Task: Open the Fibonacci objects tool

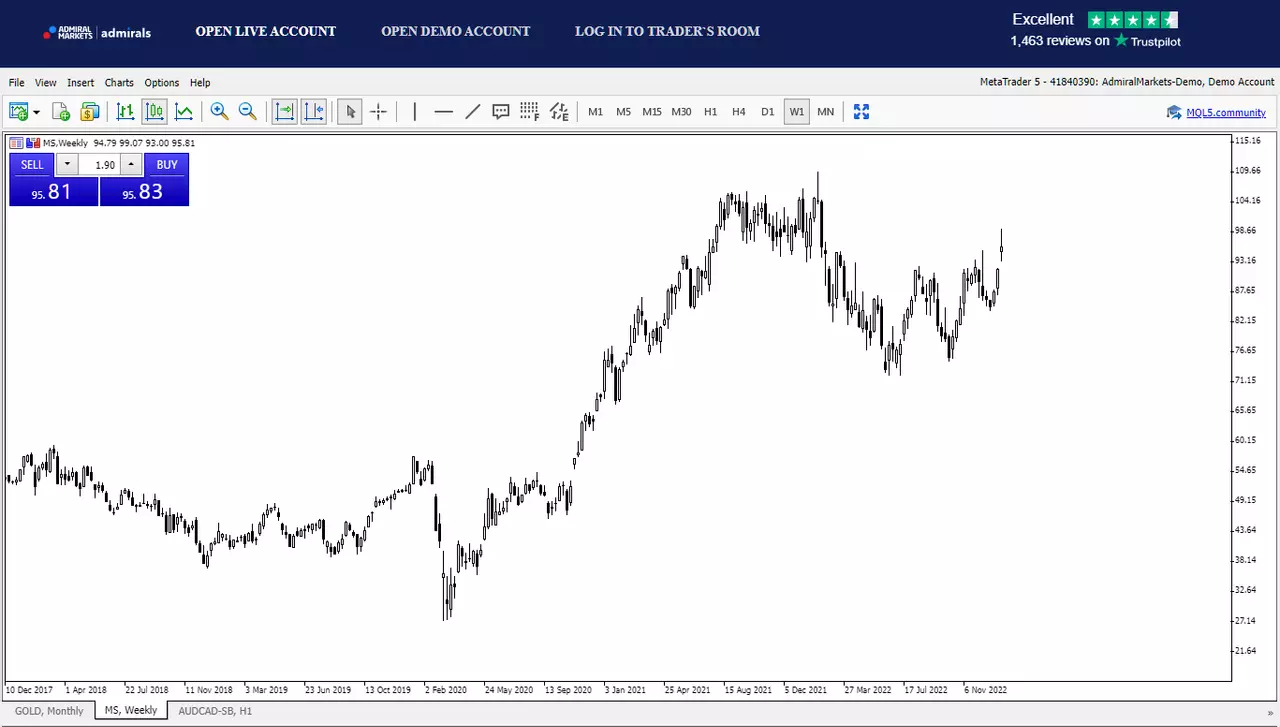Action: click(530, 112)
